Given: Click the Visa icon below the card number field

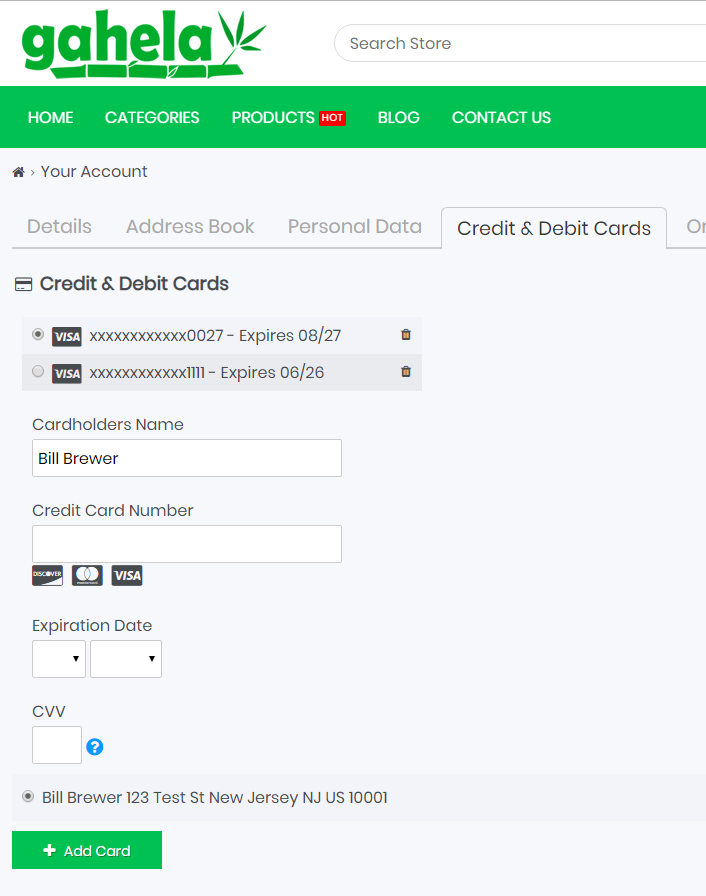Looking at the screenshot, I should tap(127, 575).
